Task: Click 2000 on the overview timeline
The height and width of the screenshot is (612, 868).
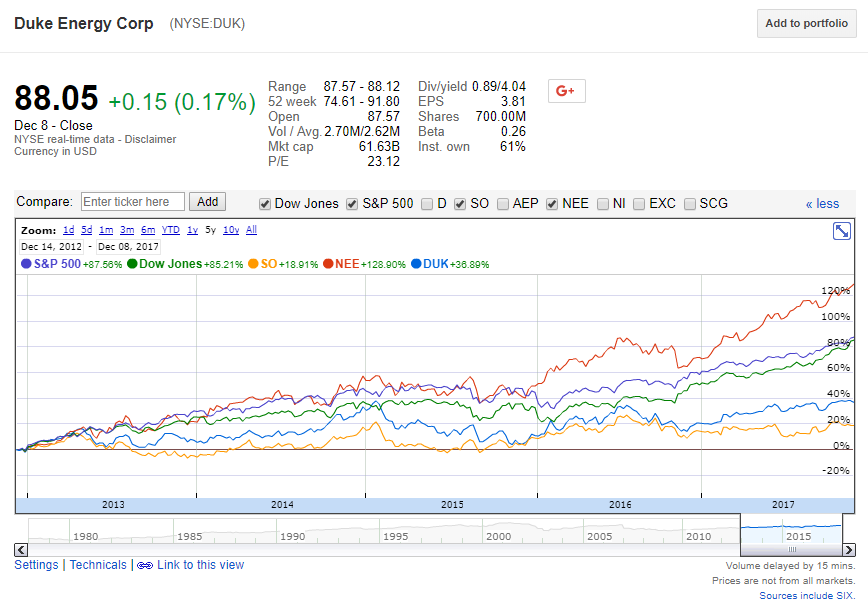Action: pyautogui.click(x=498, y=536)
